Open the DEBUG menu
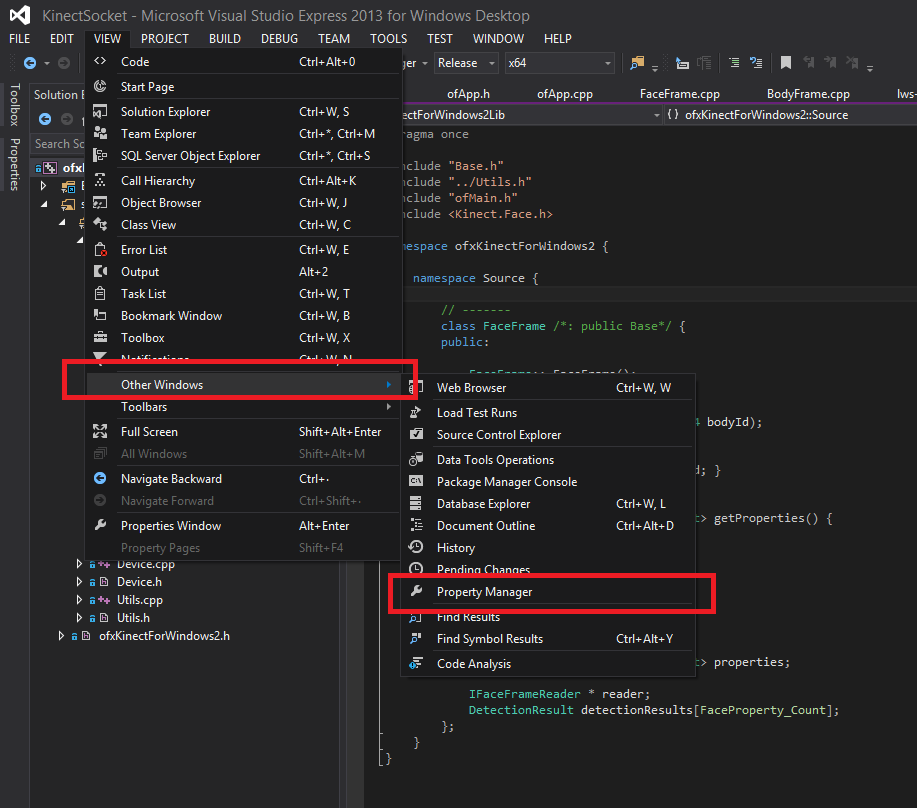This screenshot has height=808, width=917. [279, 39]
